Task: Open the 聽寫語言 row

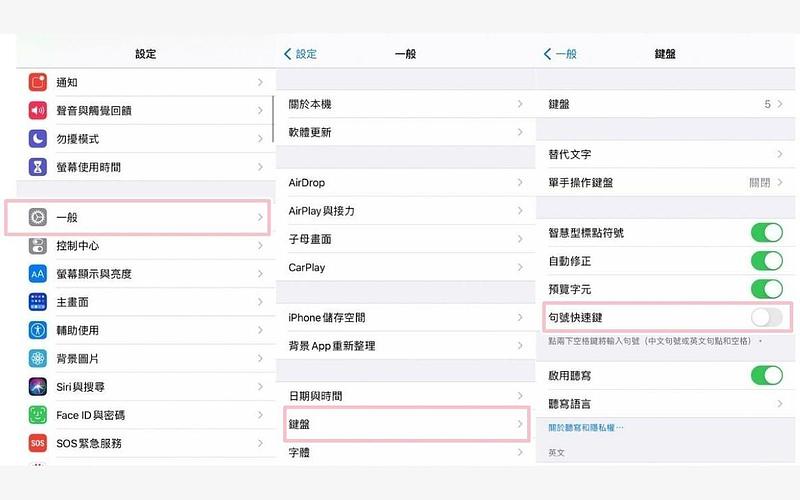Action: (664, 403)
